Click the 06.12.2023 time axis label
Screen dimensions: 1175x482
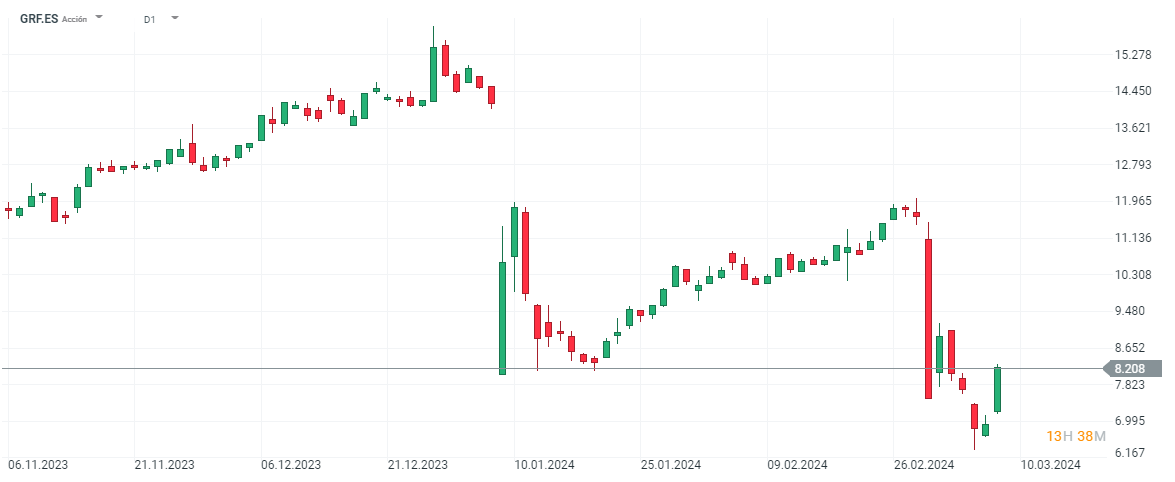(x=291, y=465)
